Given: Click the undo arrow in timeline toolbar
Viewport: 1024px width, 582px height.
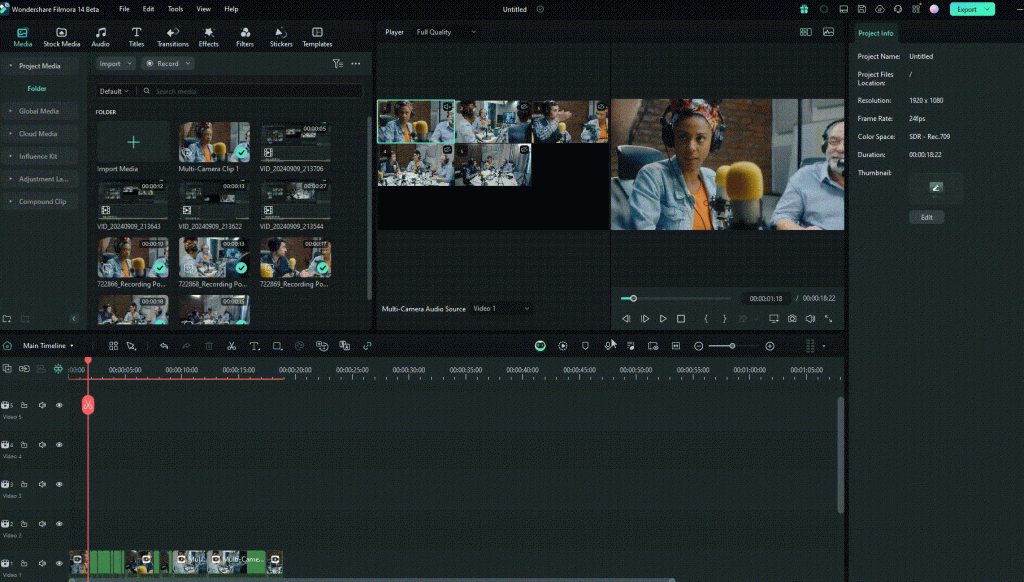Looking at the screenshot, I should click(164, 346).
